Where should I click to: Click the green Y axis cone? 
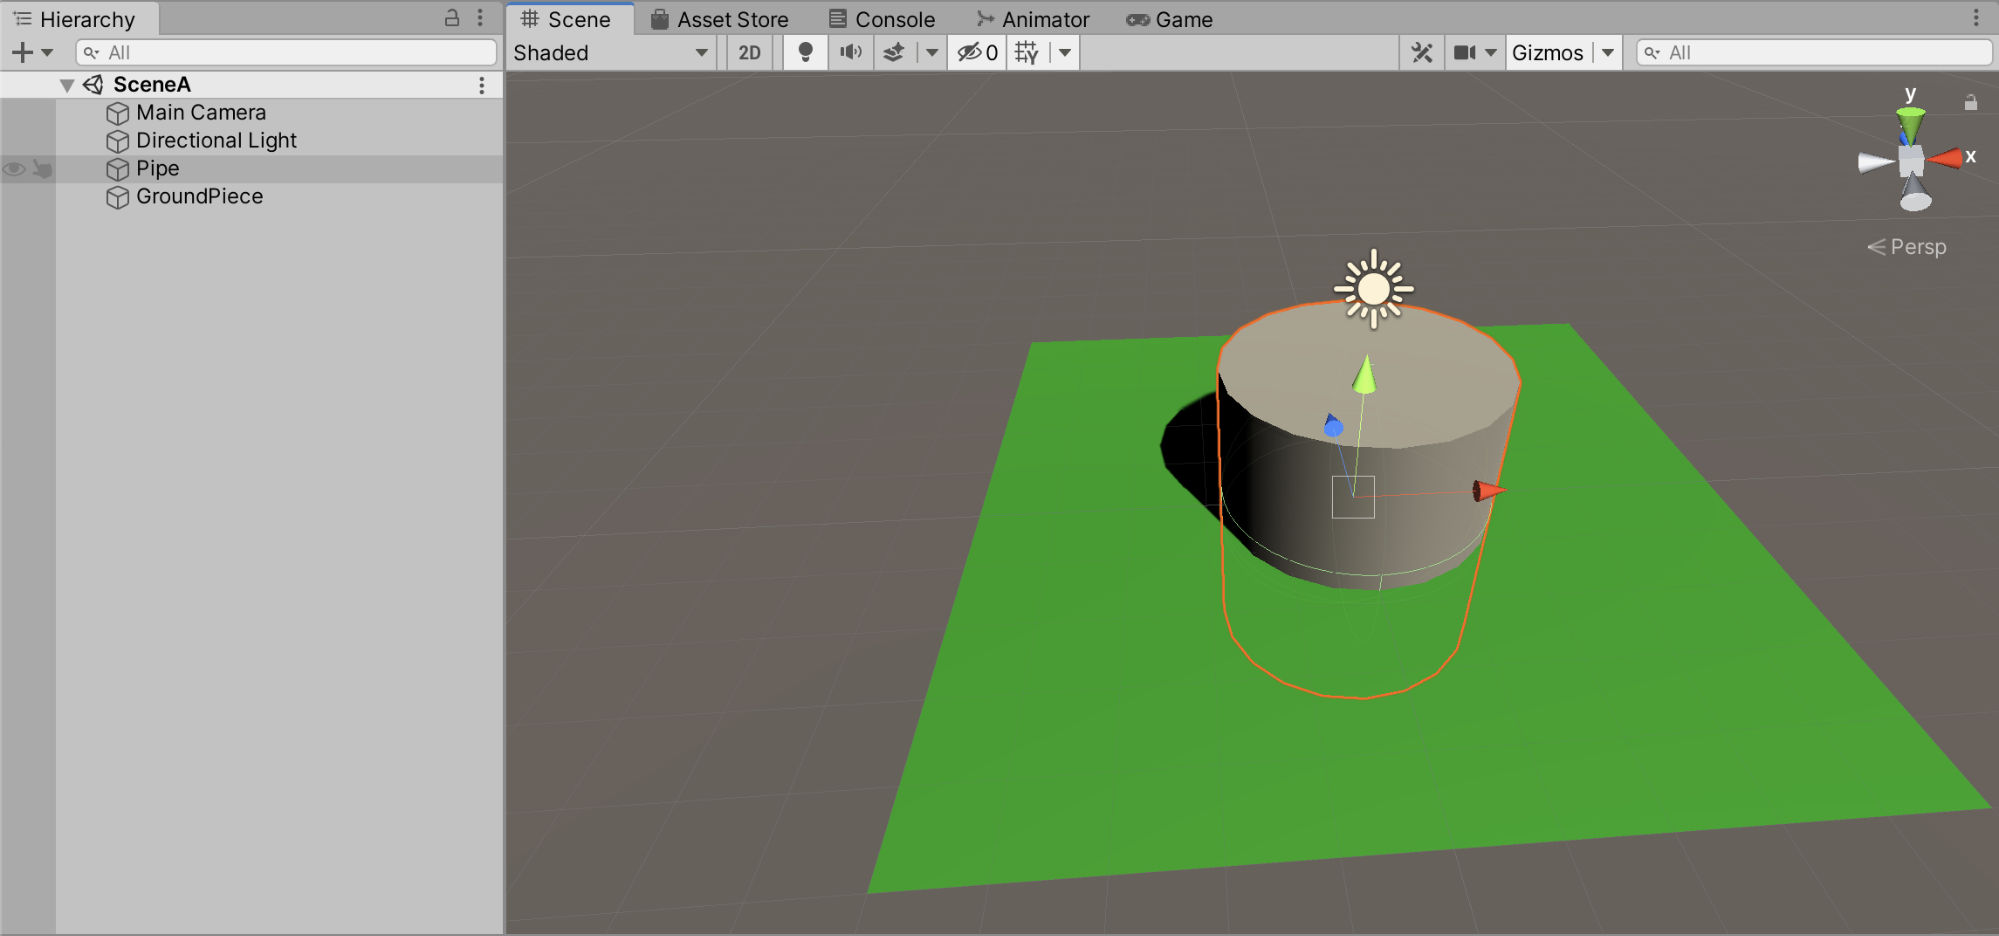1910,124
